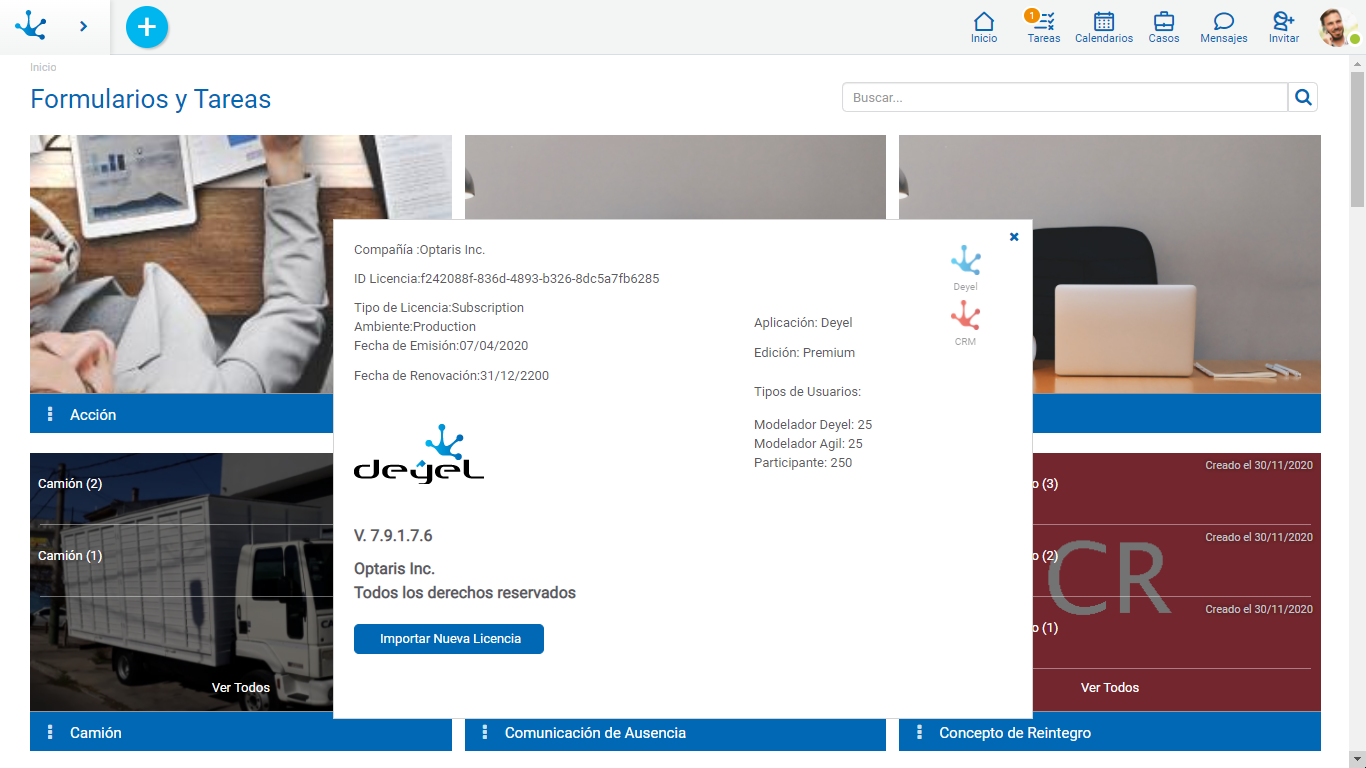Viewport: 1366px width, 768px height.
Task: Click the magnifier search button
Action: [1303, 97]
